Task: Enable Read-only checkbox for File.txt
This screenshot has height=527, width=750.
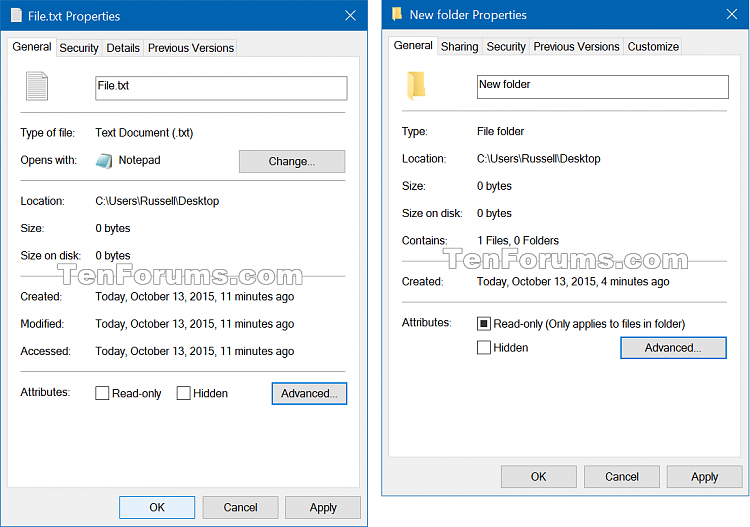Action: (x=102, y=394)
